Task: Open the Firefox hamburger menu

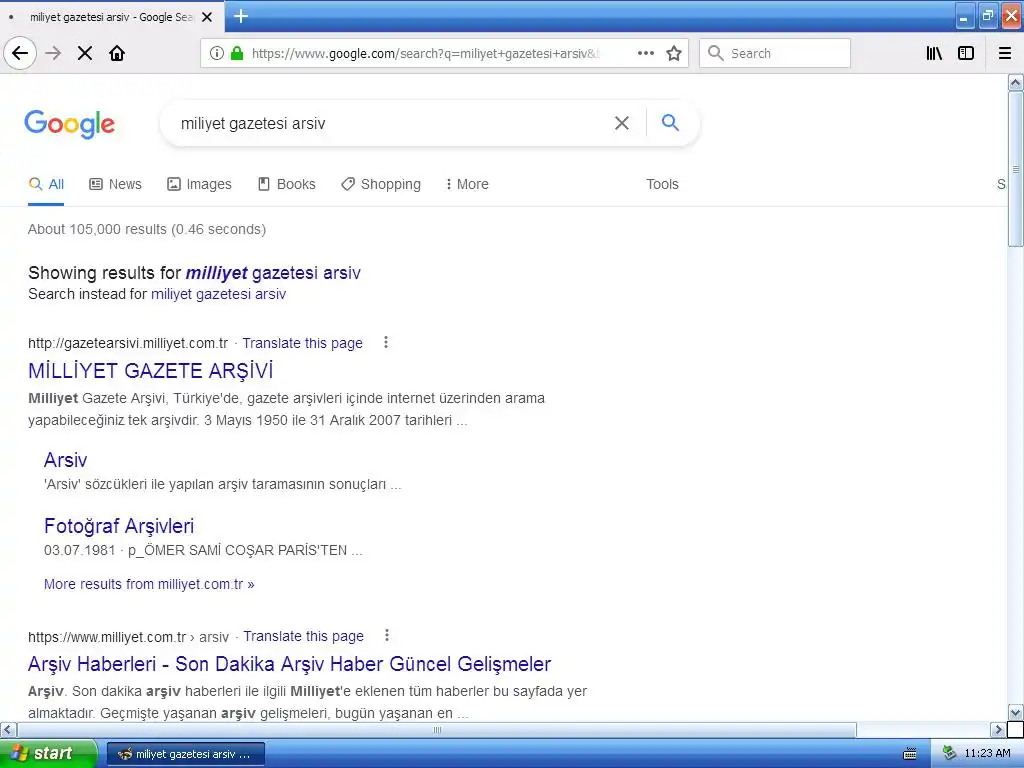Action: pyautogui.click(x=1005, y=53)
